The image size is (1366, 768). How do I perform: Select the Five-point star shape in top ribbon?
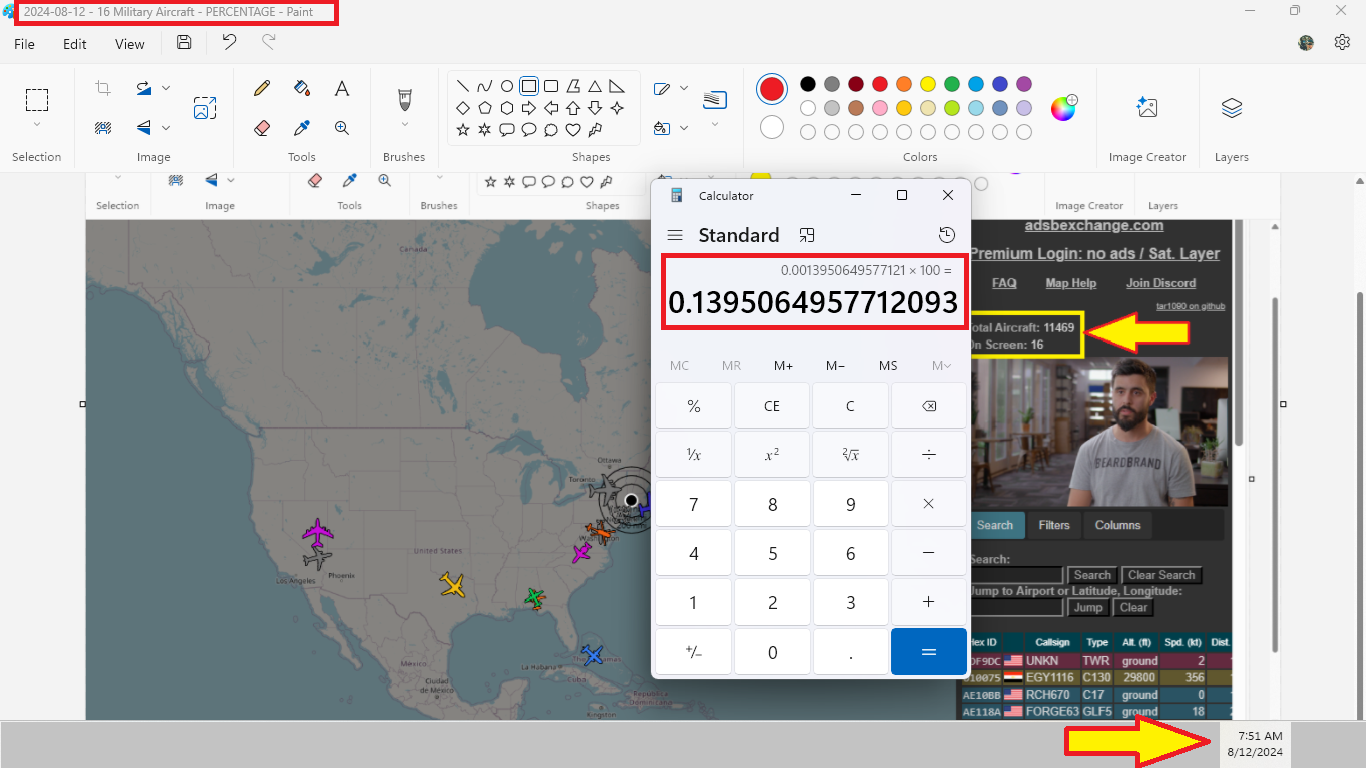coord(463,129)
